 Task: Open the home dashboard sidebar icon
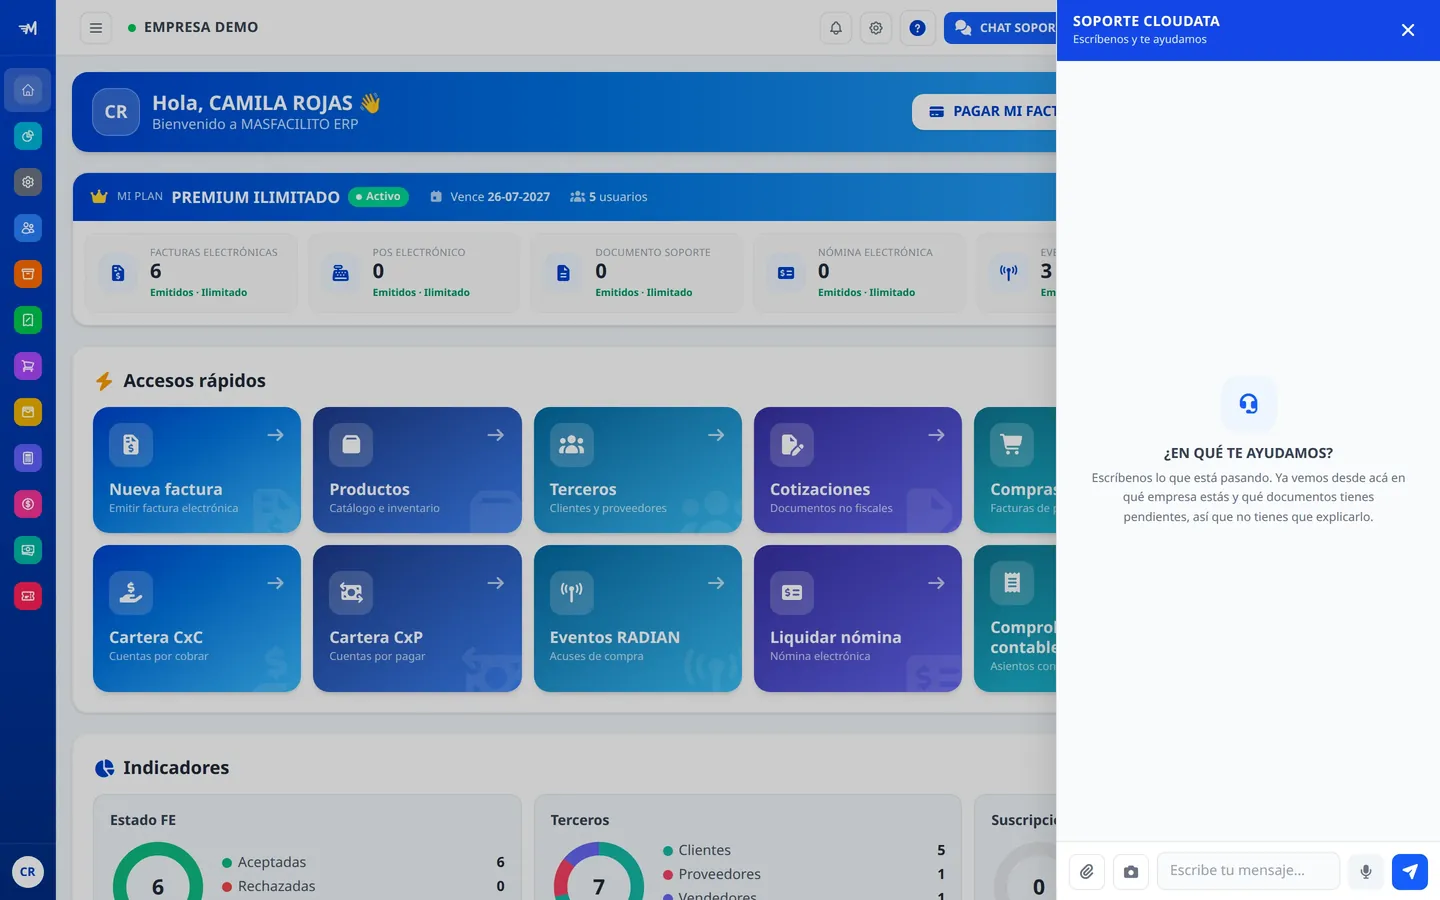tap(28, 90)
